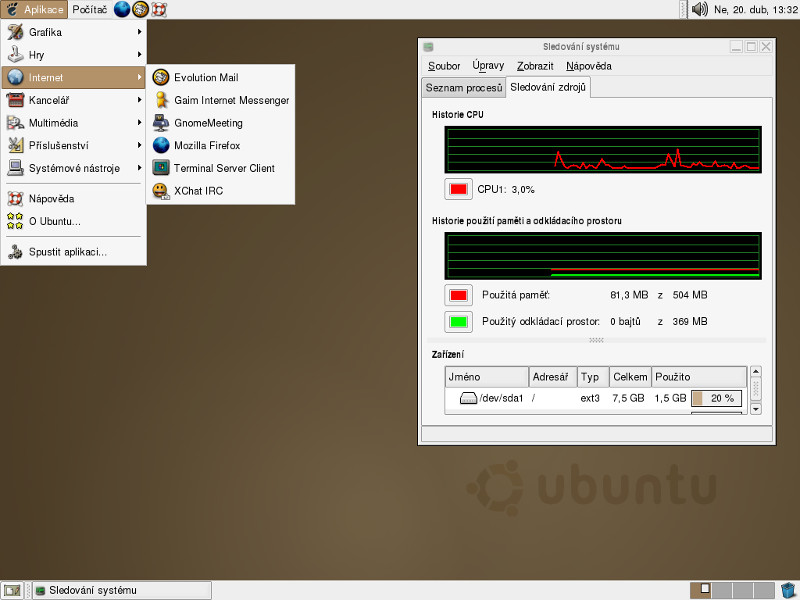The width and height of the screenshot is (800, 600).
Task: Click the Evolution mail launcher in top panel
Action: [x=140, y=9]
